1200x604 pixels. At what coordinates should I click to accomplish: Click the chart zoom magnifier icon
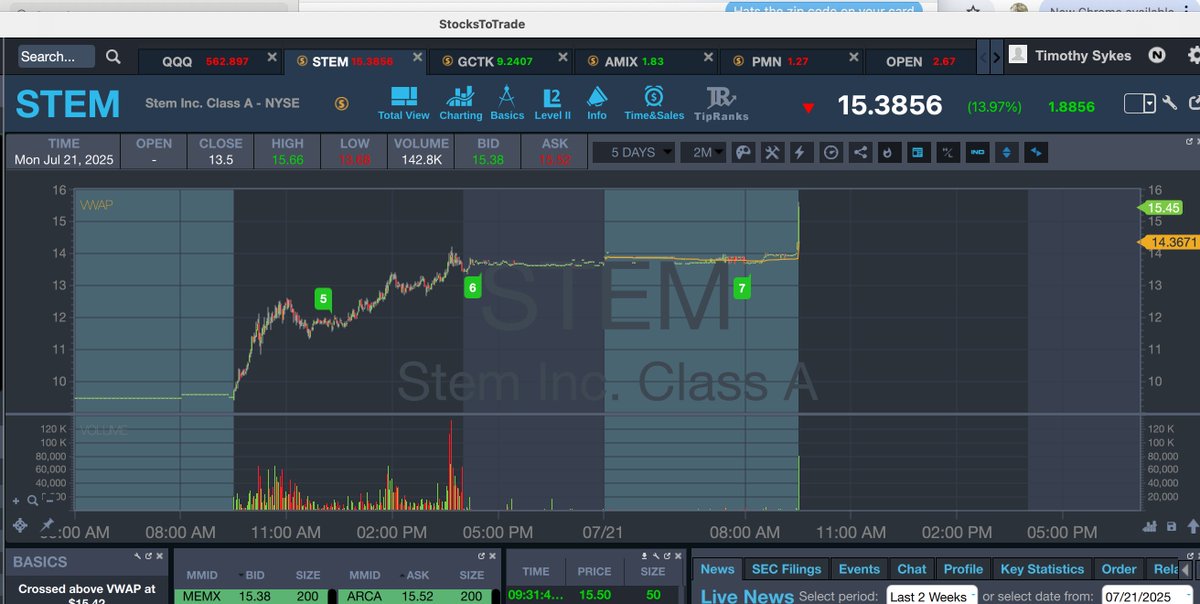point(32,500)
